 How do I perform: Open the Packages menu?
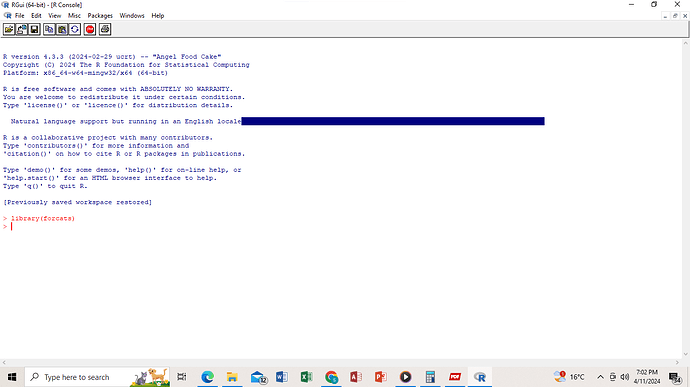[100, 15]
